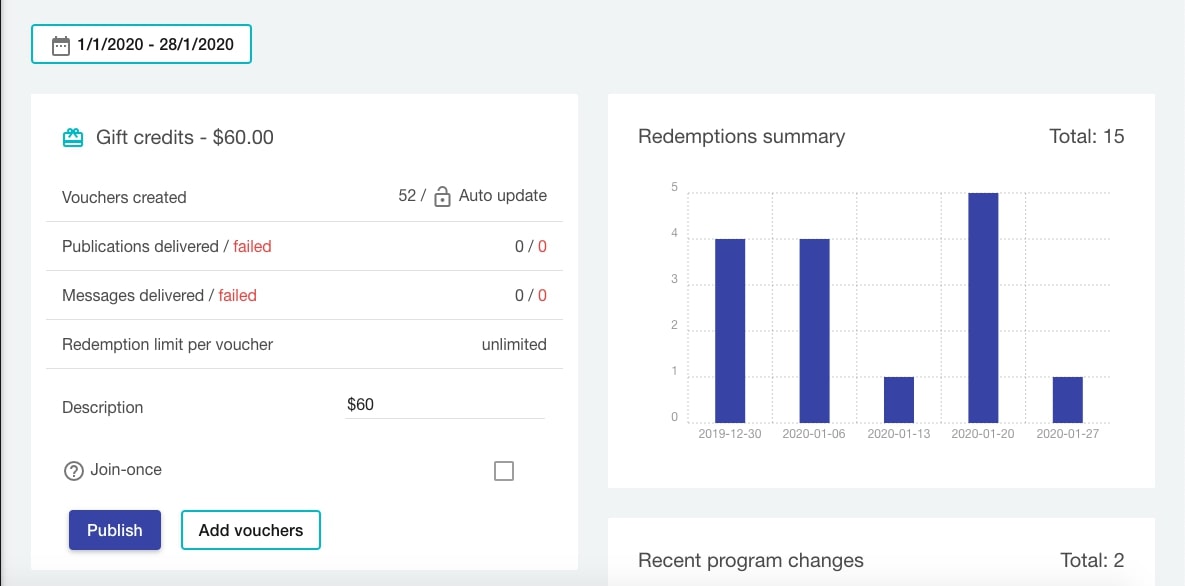This screenshot has height=586, width=1185.
Task: Click the 2020-01-13 redemptions bar
Action: click(x=899, y=399)
